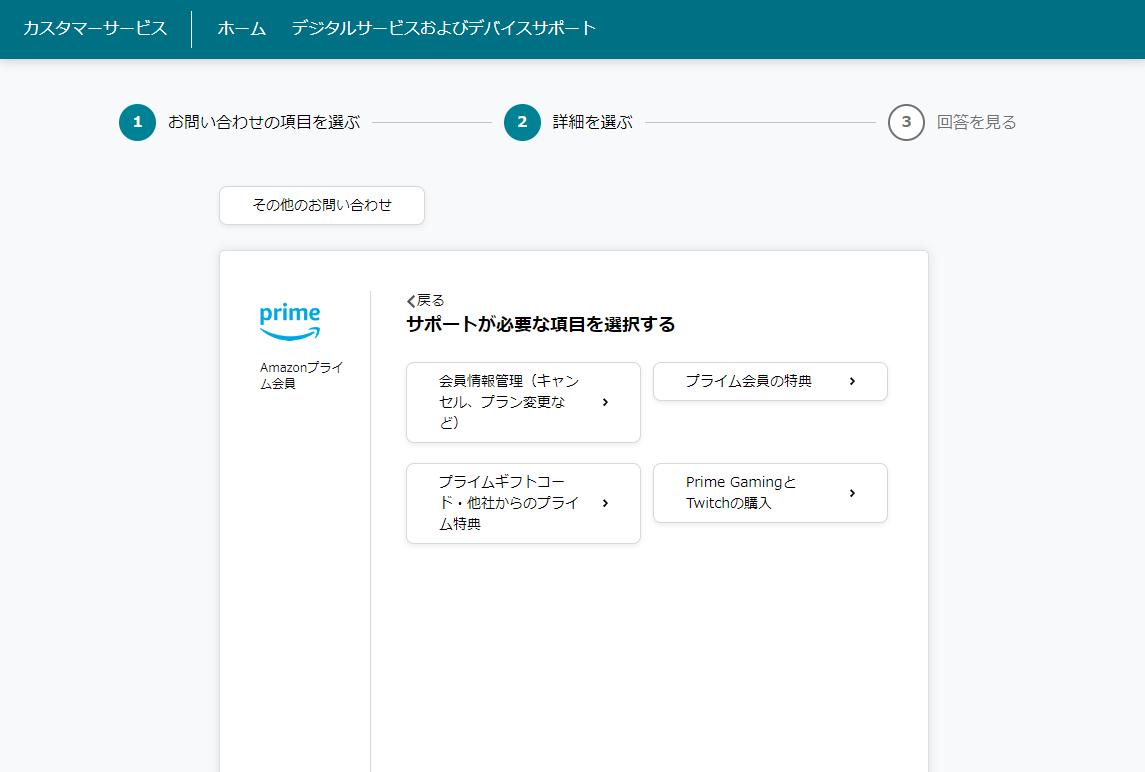Viewport: 1145px width, 772px height.
Task: Click chevron on プライム会員の特典 card
Action: [852, 381]
